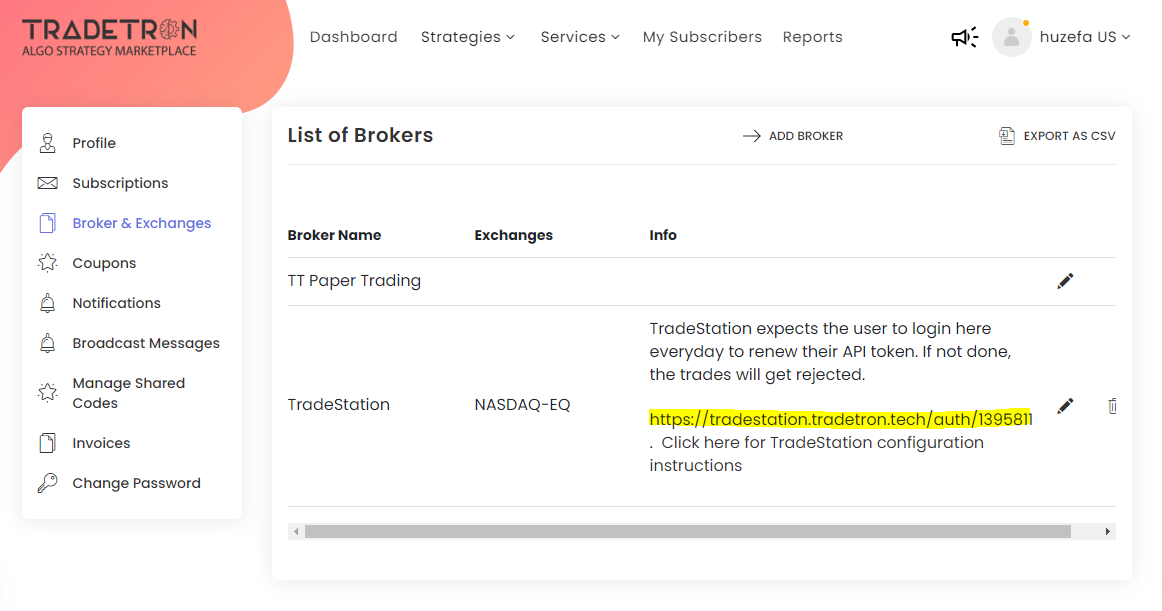Image resolution: width=1162 pixels, height=611 pixels.
Task: Go to the Dashboard menu item
Action: (x=353, y=37)
